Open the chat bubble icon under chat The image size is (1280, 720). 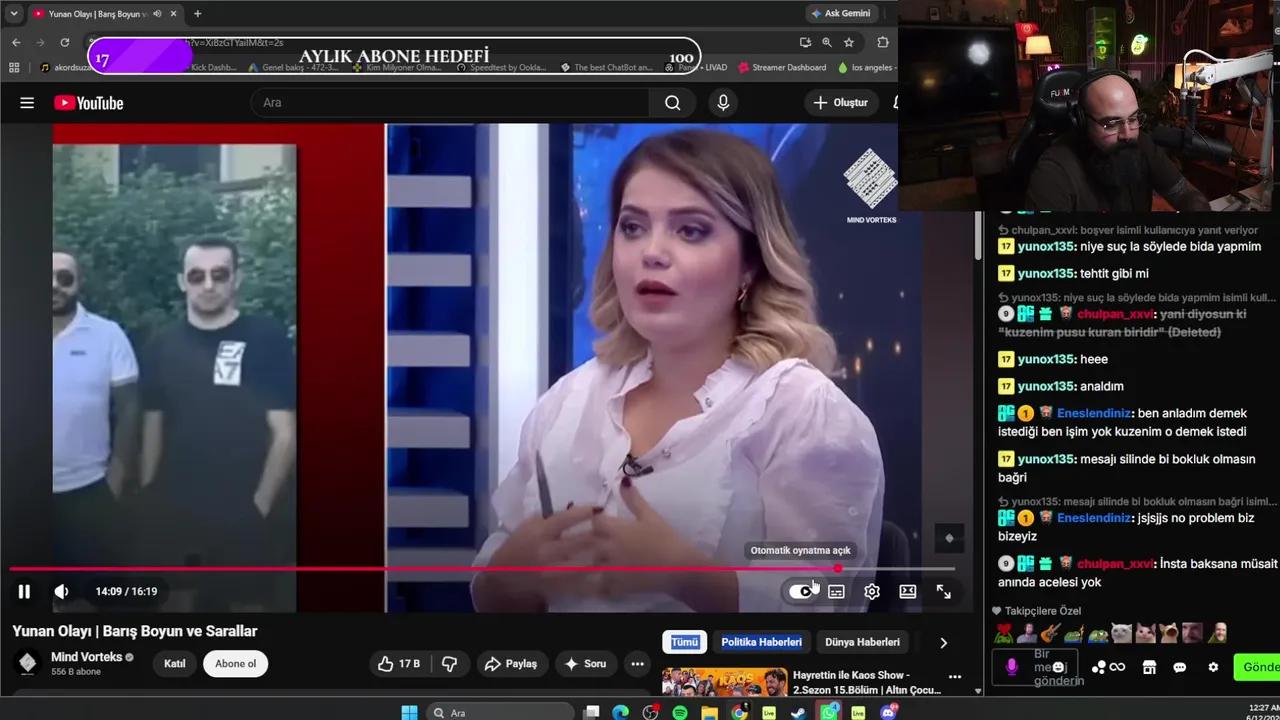pyautogui.click(x=1180, y=667)
